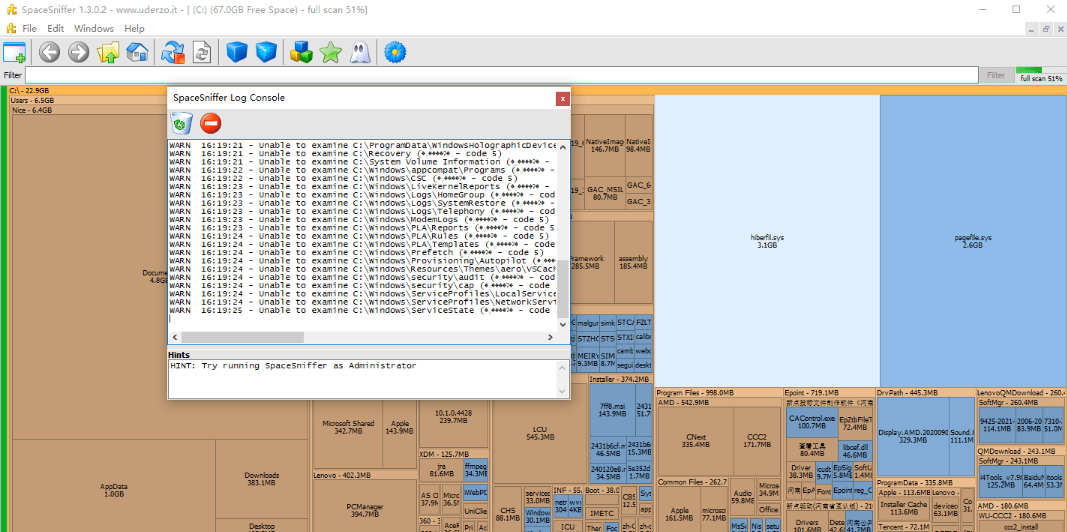
Task: Click the DrvPath - 445.3MB header
Action: [x=925, y=393]
